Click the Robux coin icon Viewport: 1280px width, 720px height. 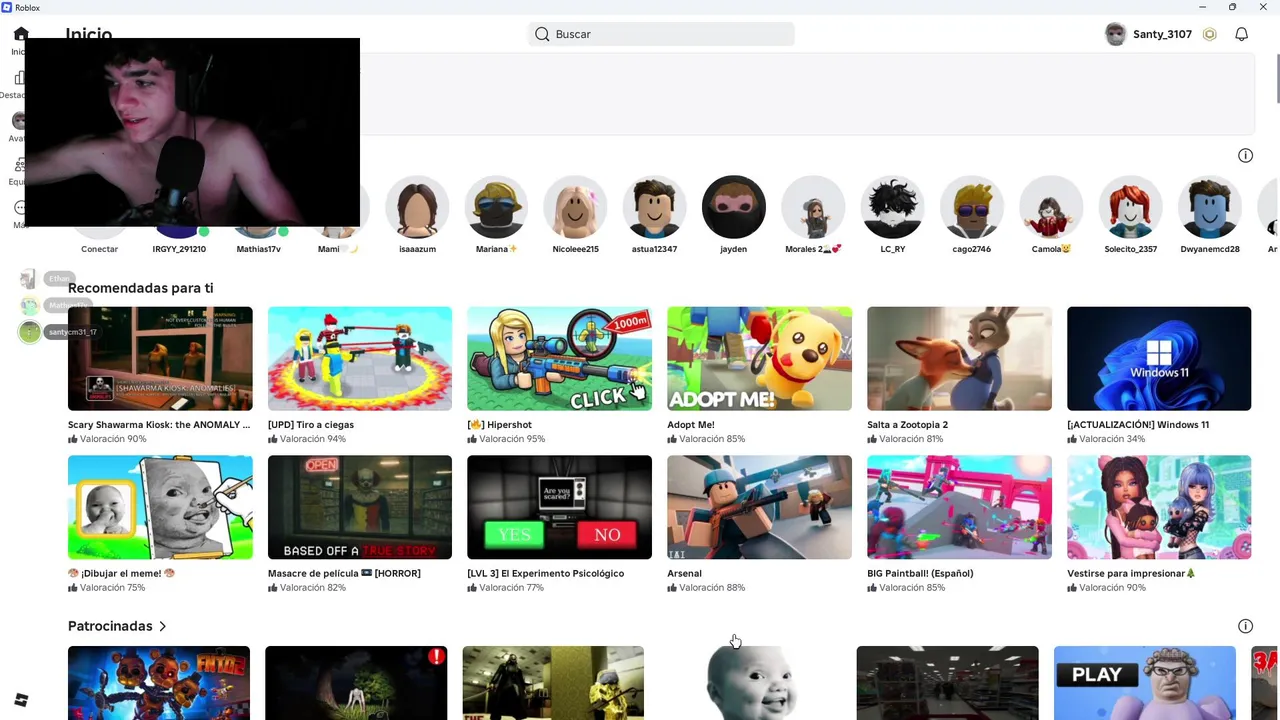[x=1209, y=34]
